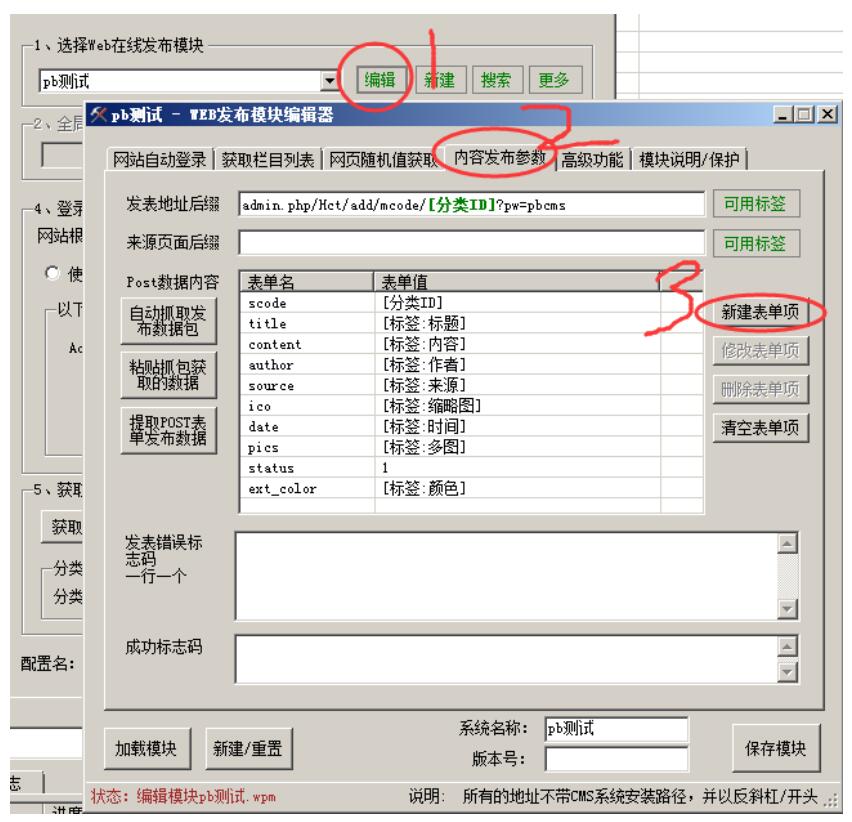Image resolution: width=852 pixels, height=822 pixels.
Task: Click the 保存模块 button
Action: (775, 748)
